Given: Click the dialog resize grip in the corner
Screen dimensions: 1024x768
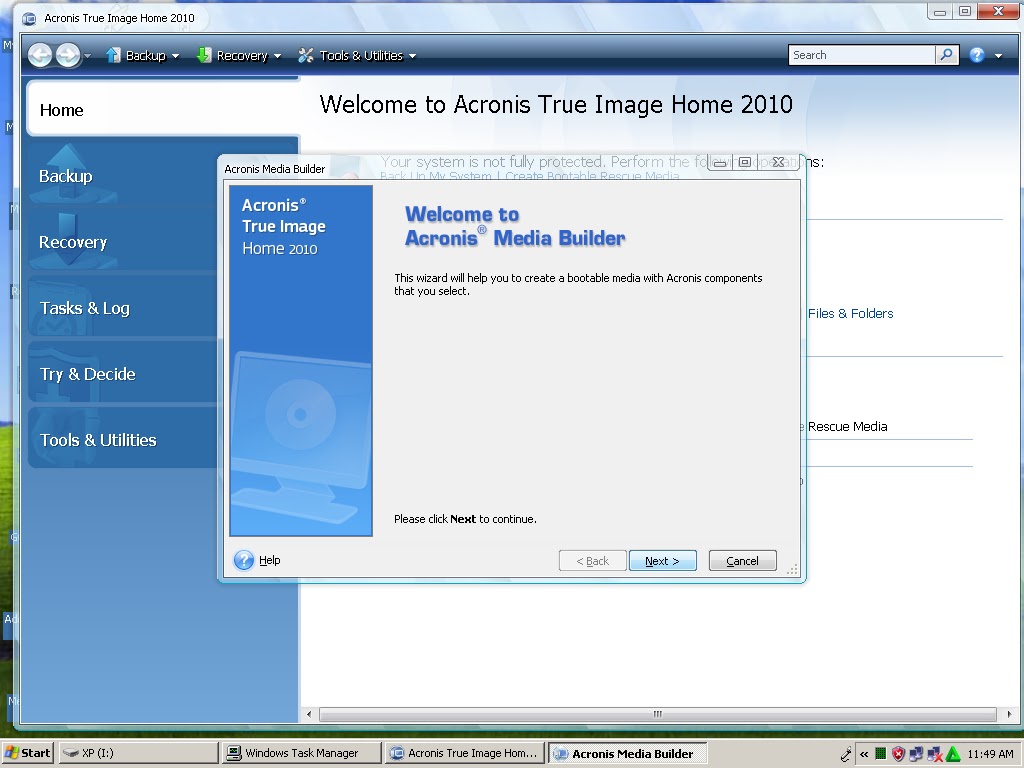Looking at the screenshot, I should point(792,569).
